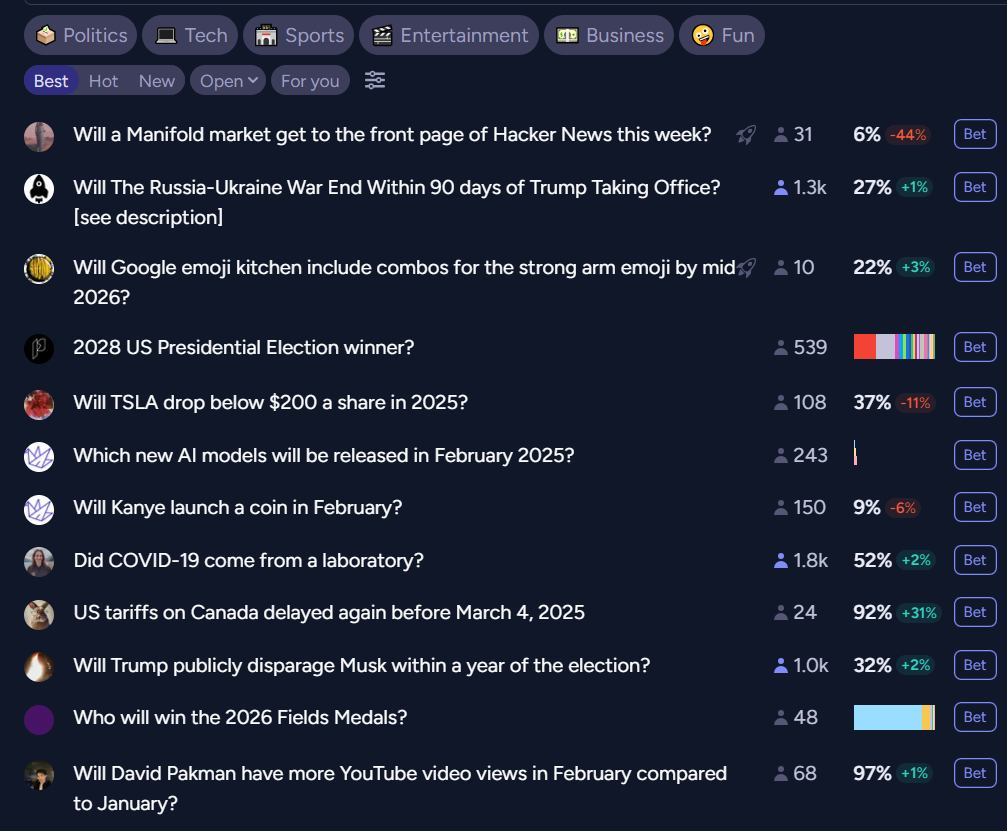Click purple avatar of Fields Medals market
1007x831 pixels.
[39, 720]
